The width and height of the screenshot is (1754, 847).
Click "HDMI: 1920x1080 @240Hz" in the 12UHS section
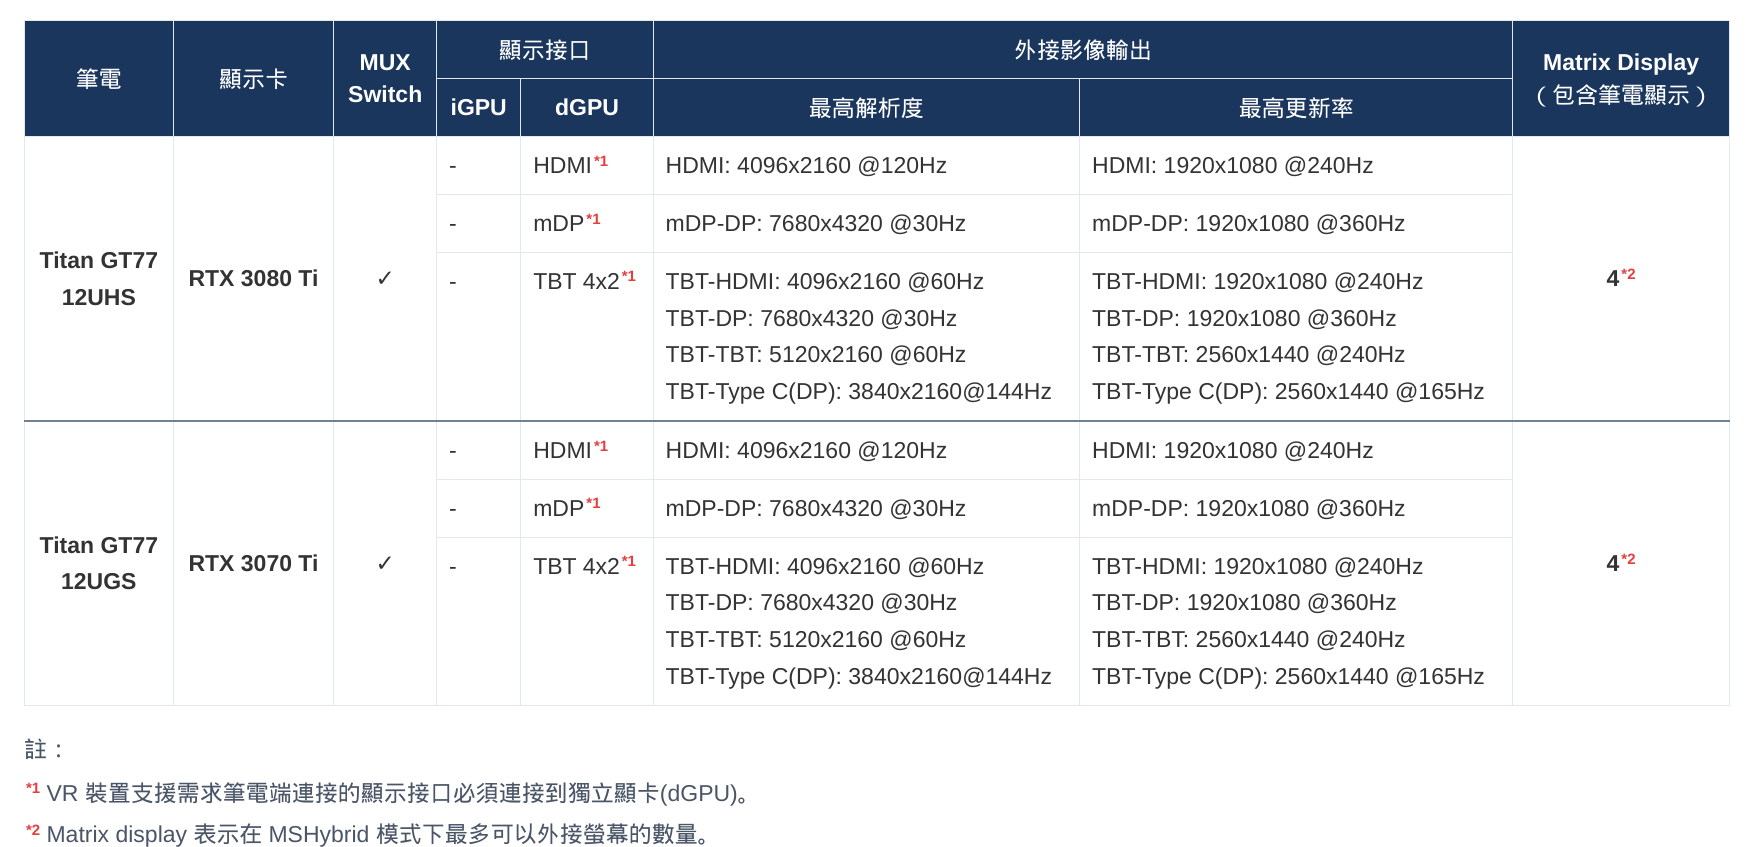tap(1232, 165)
